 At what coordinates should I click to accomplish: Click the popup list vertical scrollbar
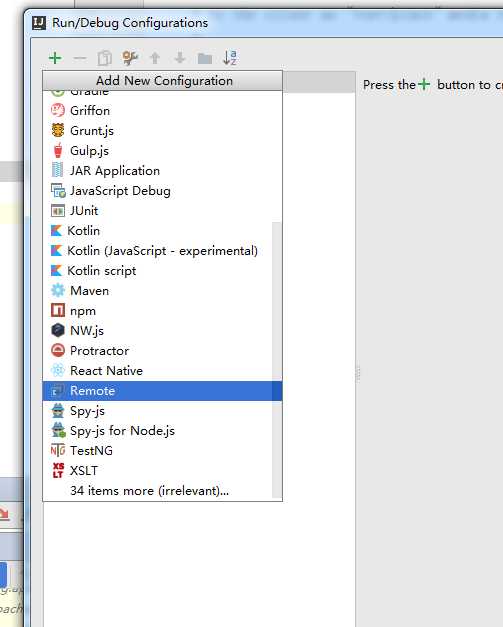[x=277, y=360]
